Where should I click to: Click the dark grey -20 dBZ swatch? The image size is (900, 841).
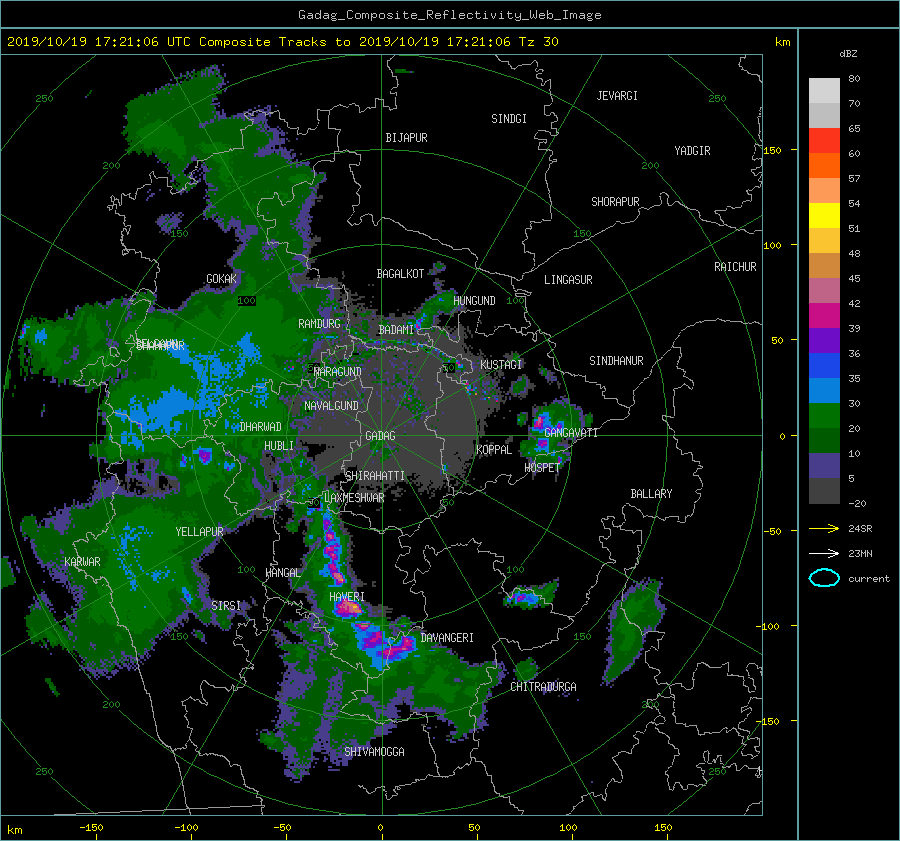tap(824, 491)
